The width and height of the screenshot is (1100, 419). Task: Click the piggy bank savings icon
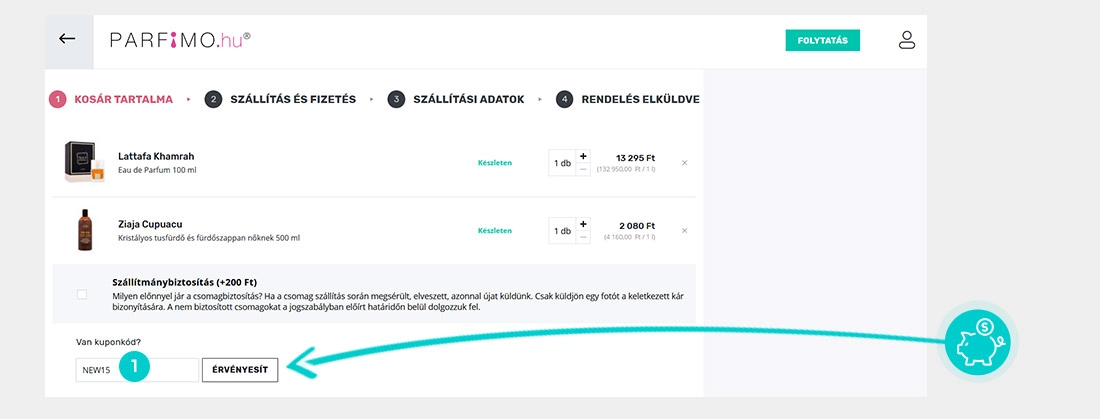tap(978, 343)
